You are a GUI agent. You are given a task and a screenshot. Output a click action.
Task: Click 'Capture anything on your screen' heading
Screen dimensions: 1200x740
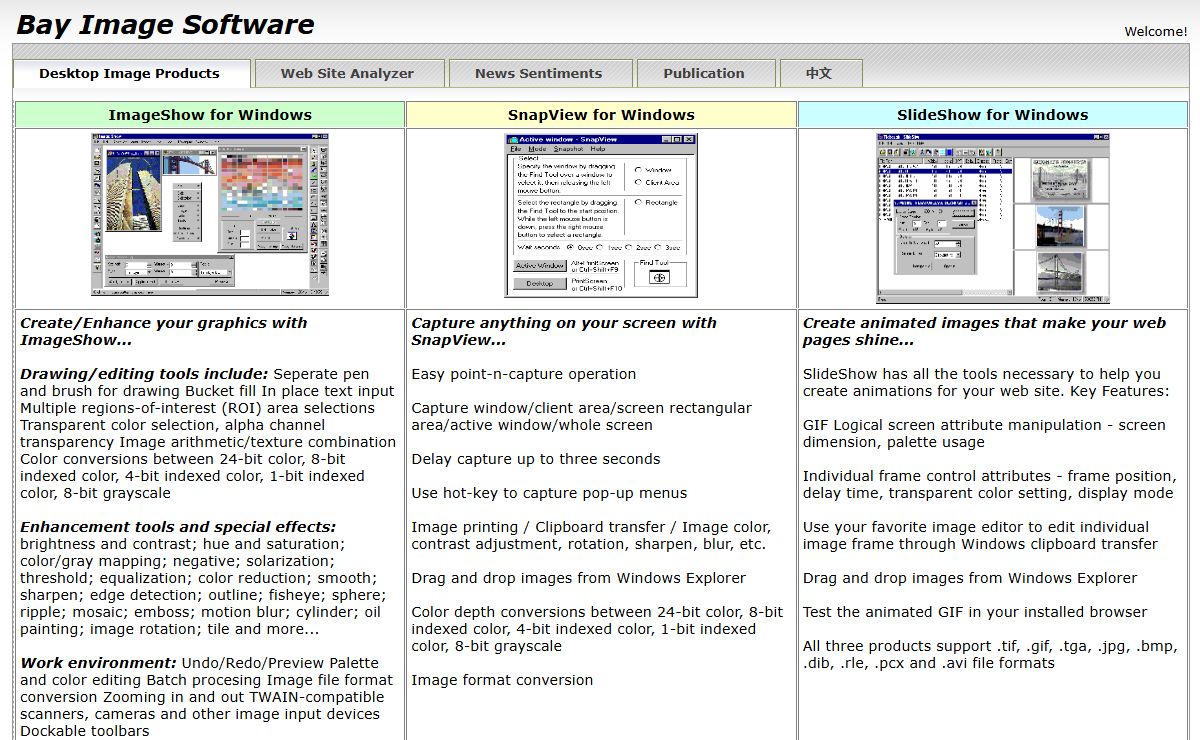pos(564,331)
